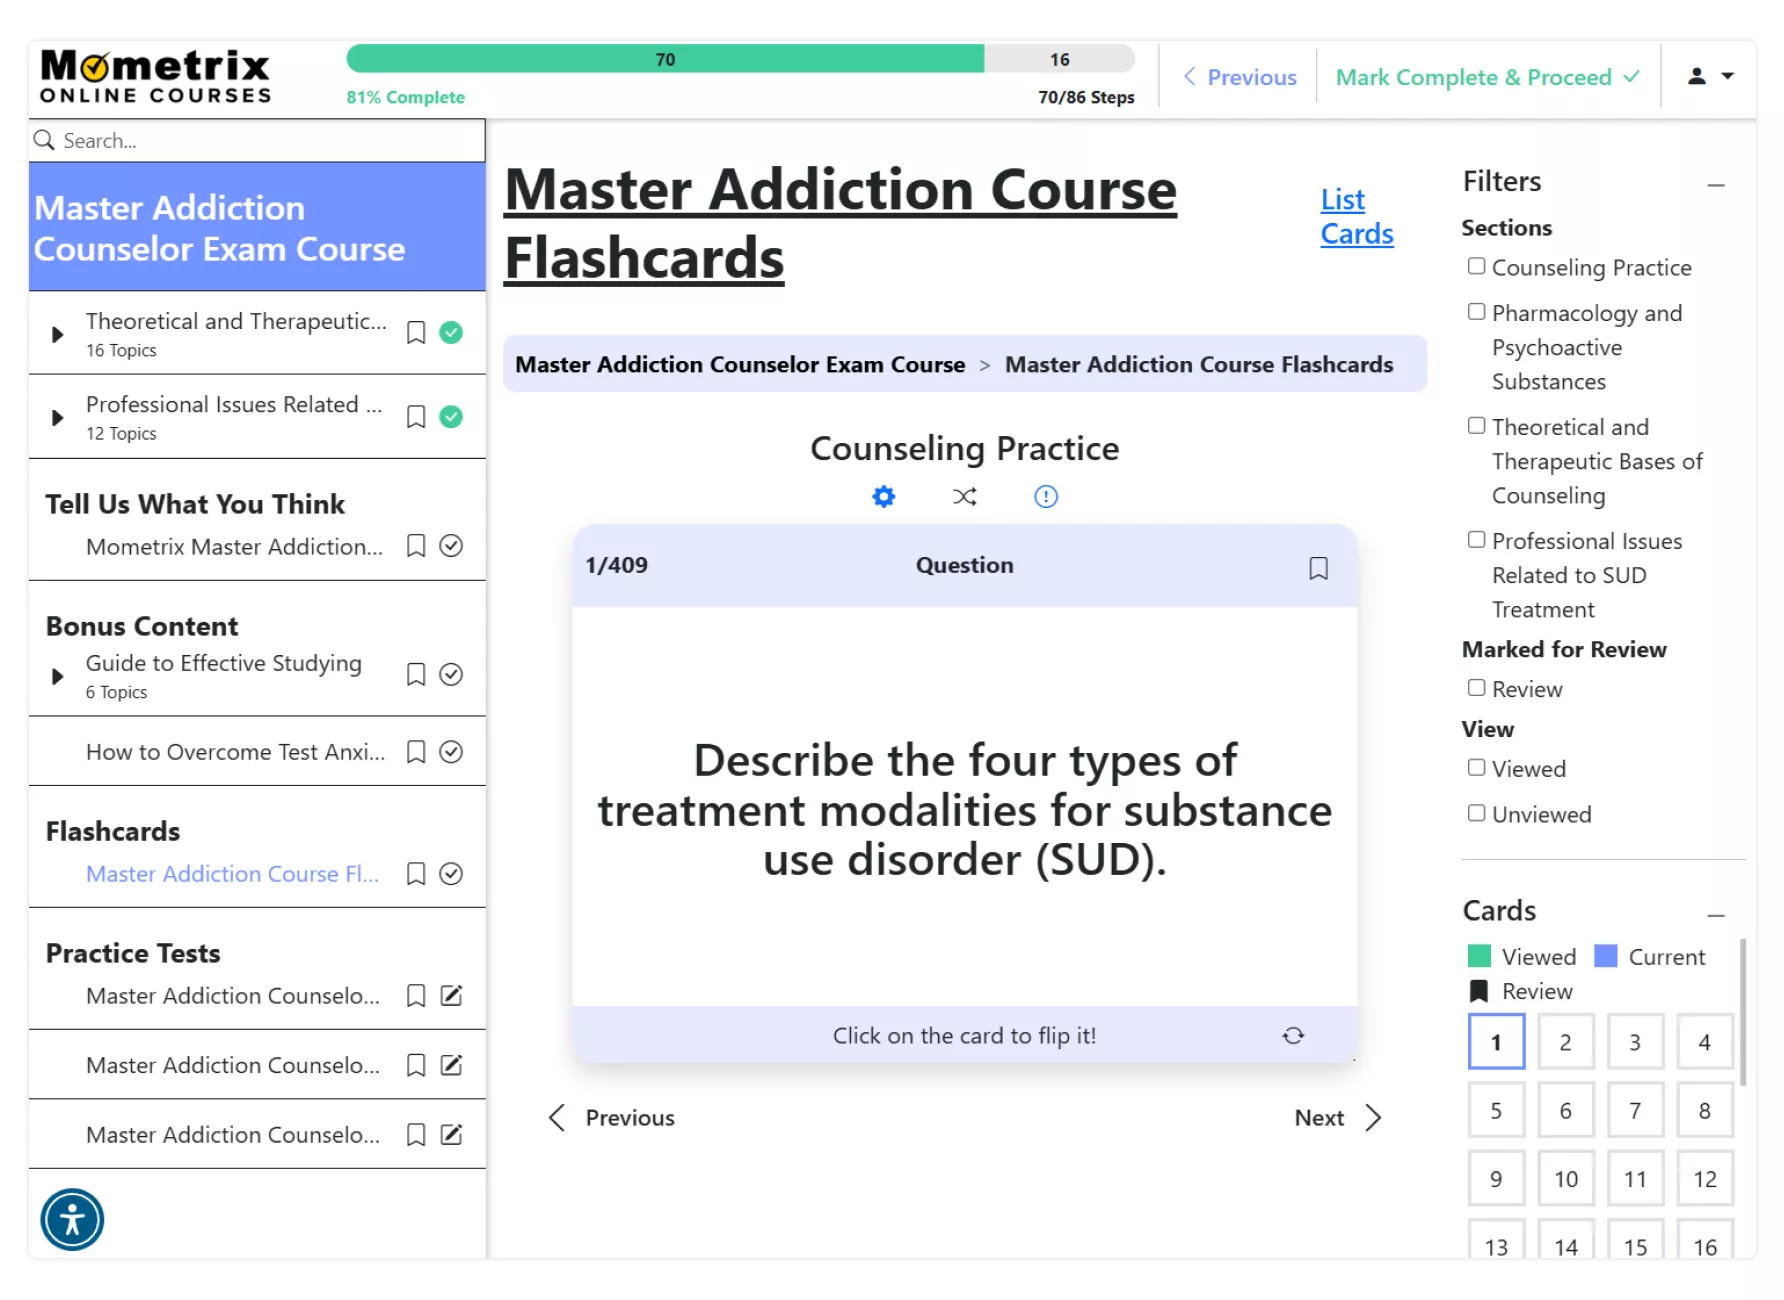Open the List Cards link
Image resolution: width=1784 pixels, height=1300 pixels.
1356,217
